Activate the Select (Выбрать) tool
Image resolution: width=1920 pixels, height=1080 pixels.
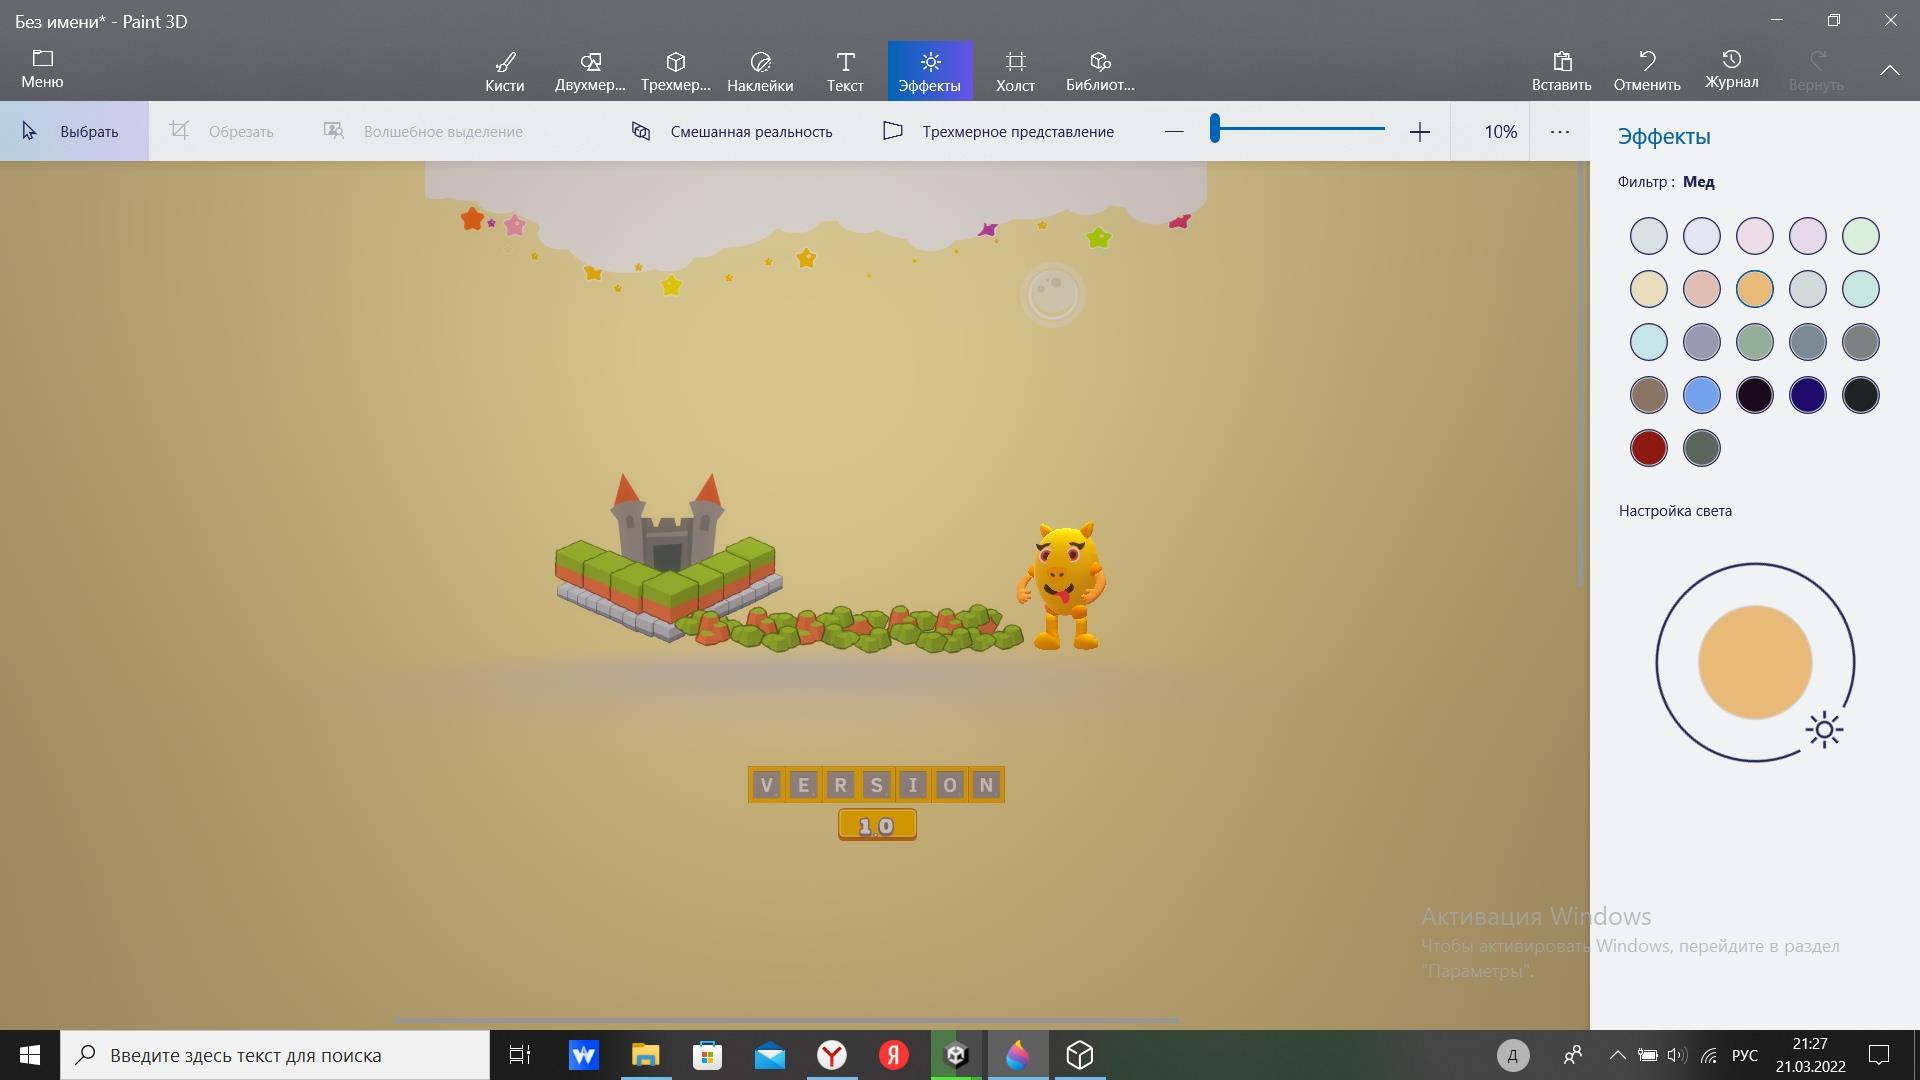[73, 131]
